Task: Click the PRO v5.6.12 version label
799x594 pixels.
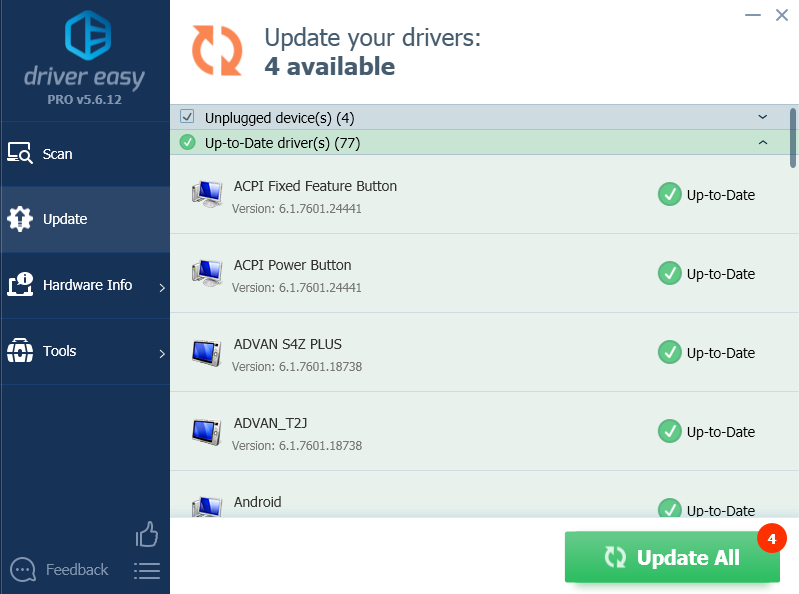Action: (x=85, y=99)
